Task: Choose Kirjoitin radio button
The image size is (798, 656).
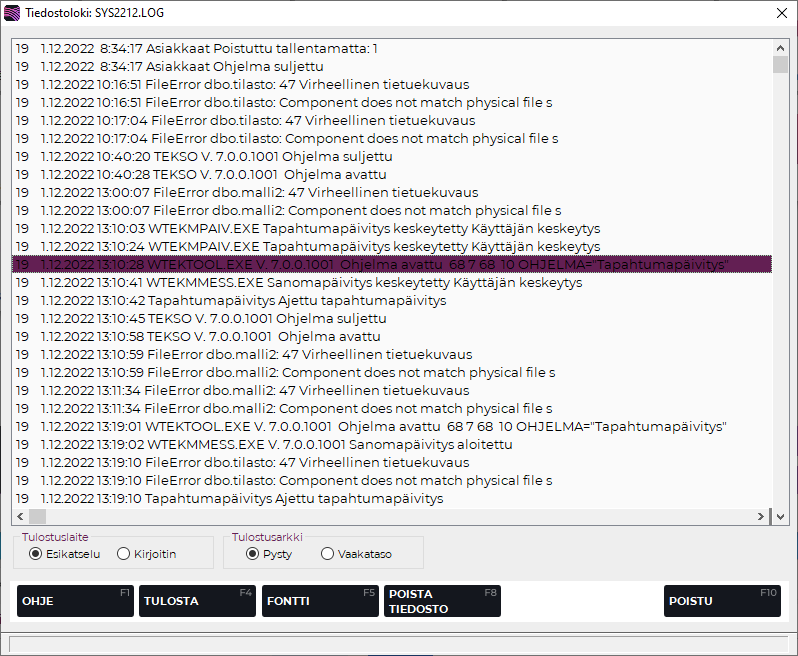Action: (x=124, y=554)
